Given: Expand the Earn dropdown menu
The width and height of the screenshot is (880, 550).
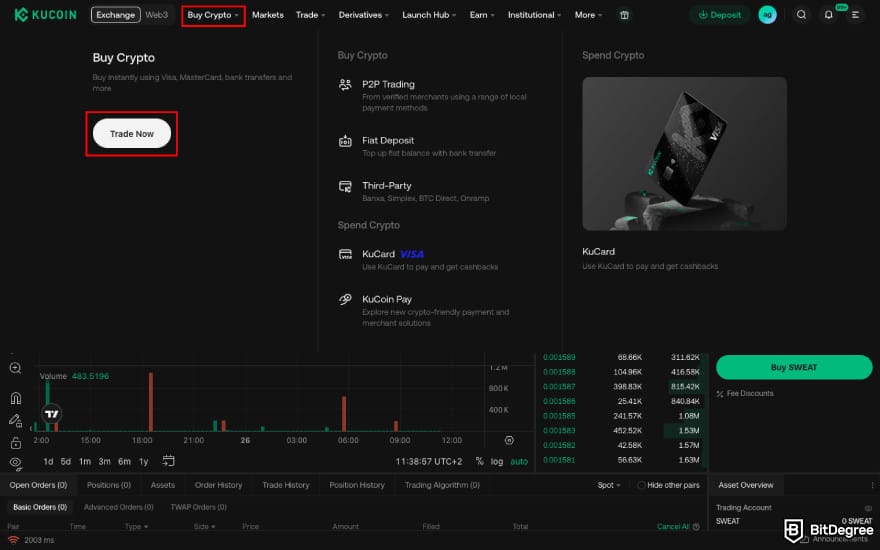Looking at the screenshot, I should coord(482,15).
